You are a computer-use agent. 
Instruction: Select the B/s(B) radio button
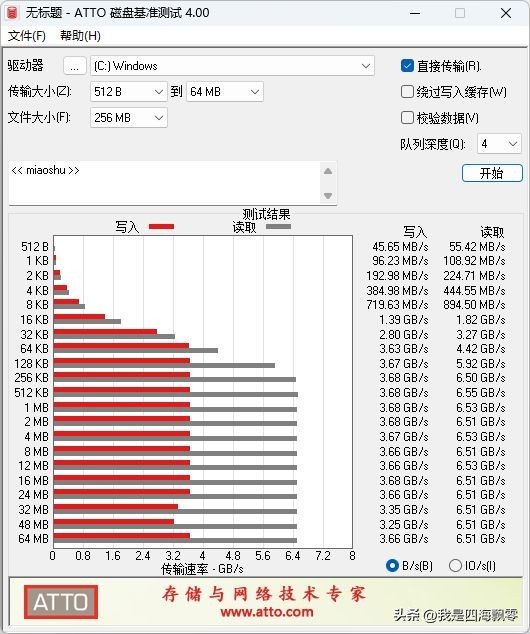pyautogui.click(x=392, y=565)
